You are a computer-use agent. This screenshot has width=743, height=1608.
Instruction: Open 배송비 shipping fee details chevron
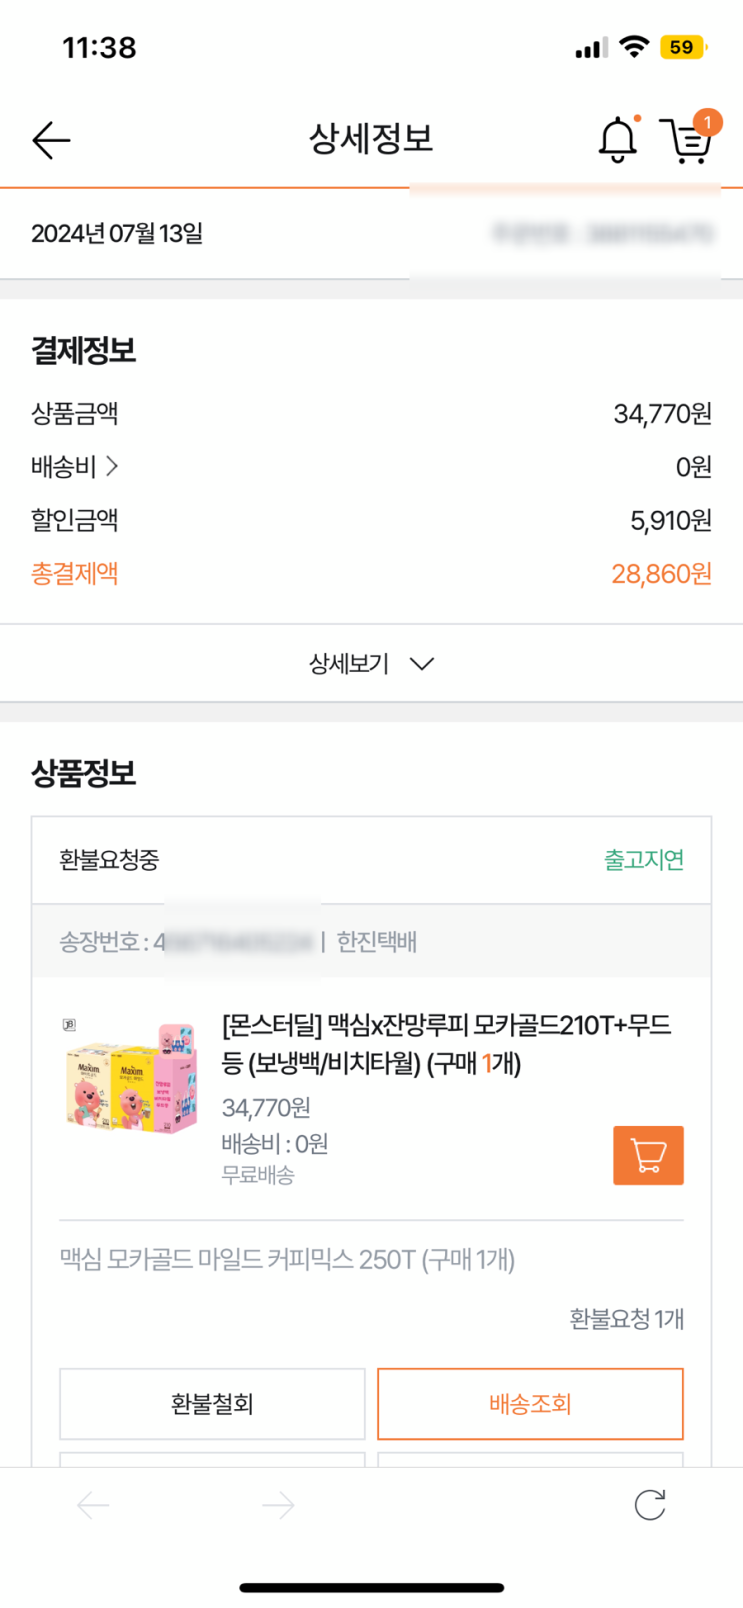112,466
